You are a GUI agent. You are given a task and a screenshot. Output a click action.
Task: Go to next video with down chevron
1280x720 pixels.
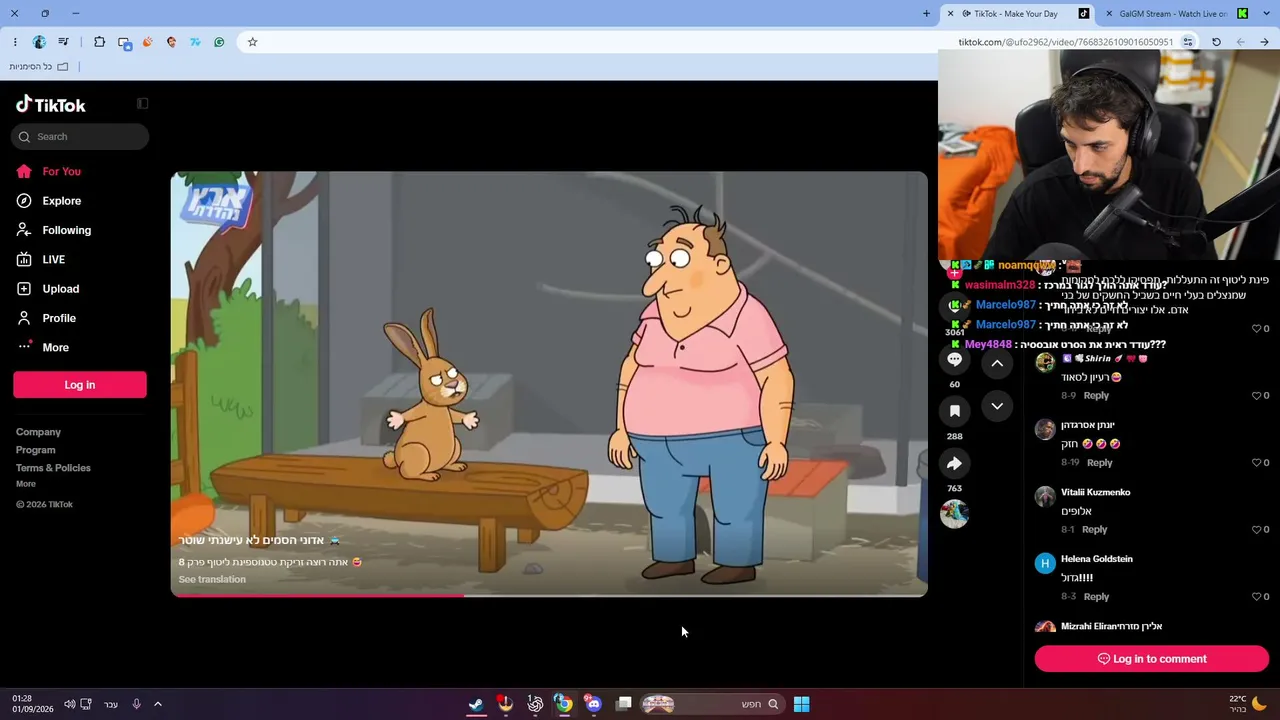[x=997, y=406]
